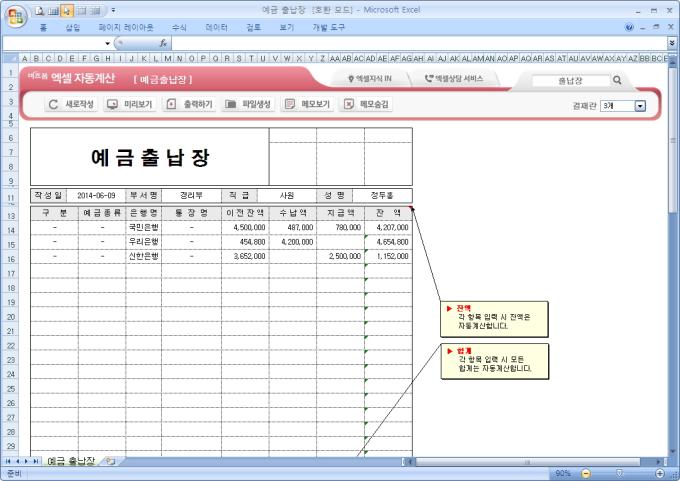Click the zoom in plus button

tap(660, 474)
